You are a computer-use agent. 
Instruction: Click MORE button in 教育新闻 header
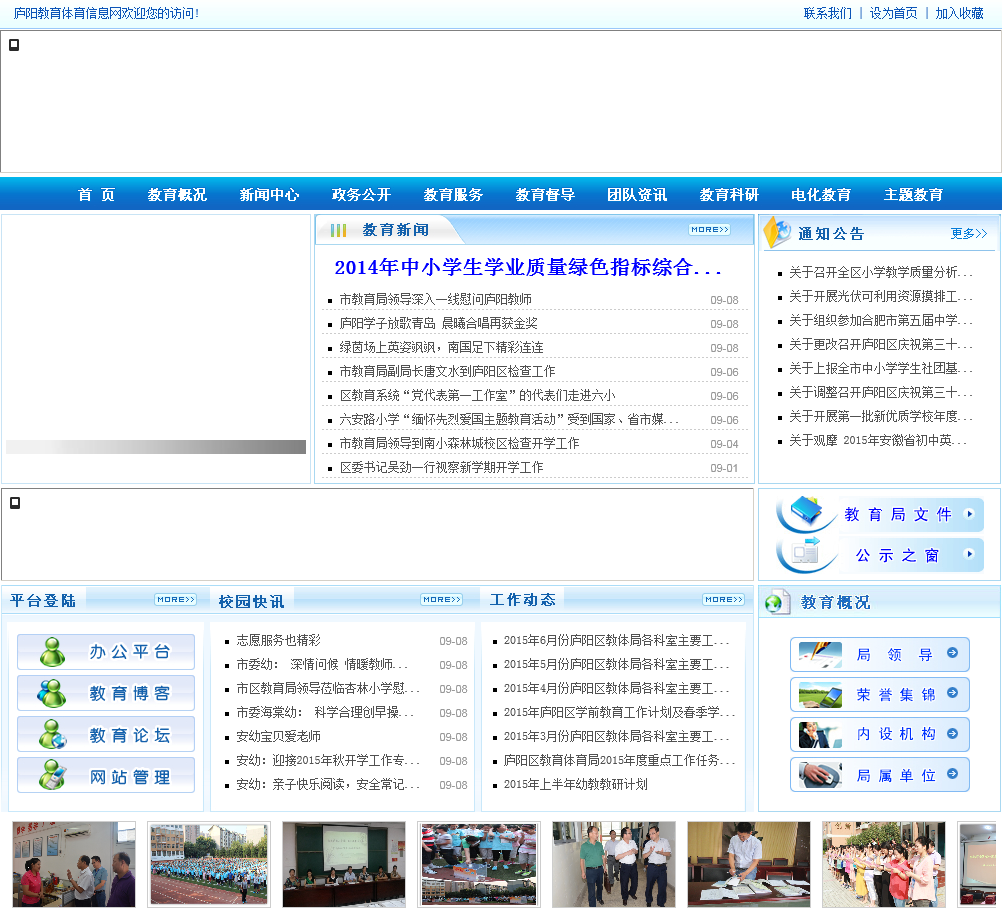709,229
